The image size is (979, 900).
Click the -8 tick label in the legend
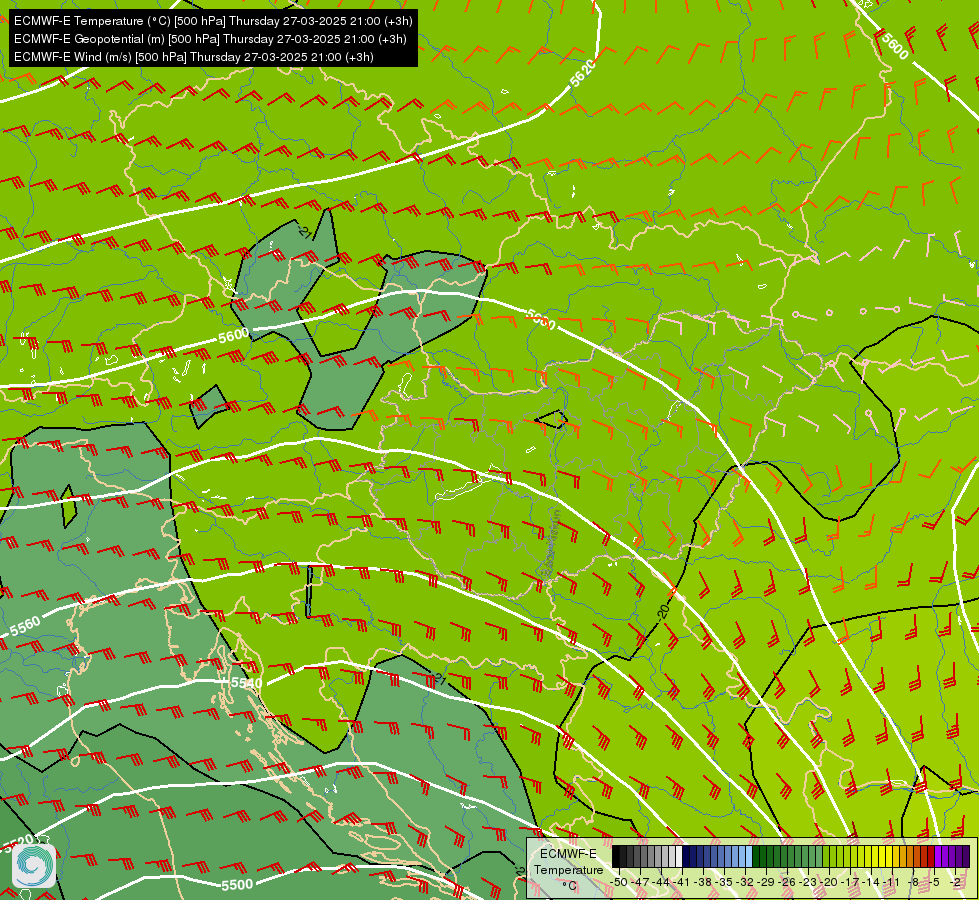click(913, 882)
